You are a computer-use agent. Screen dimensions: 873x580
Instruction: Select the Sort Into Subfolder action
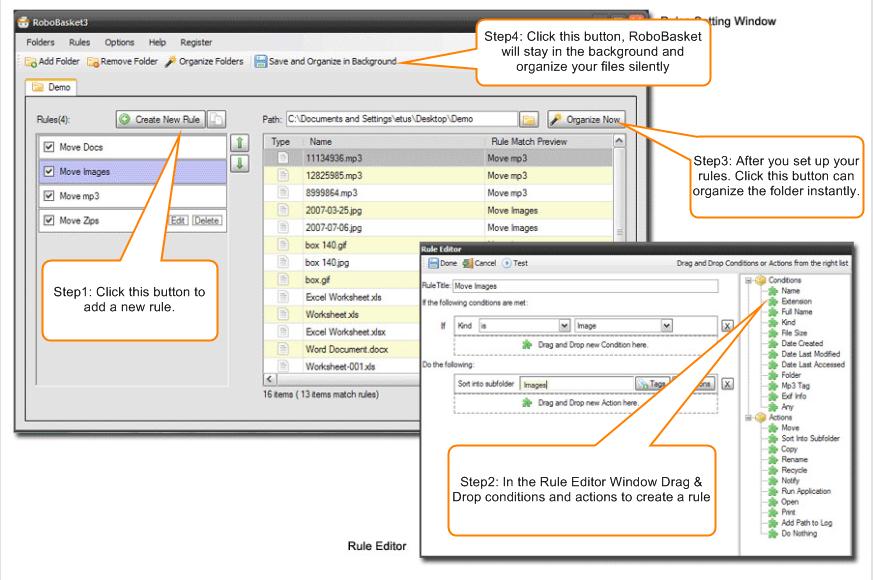(810, 439)
